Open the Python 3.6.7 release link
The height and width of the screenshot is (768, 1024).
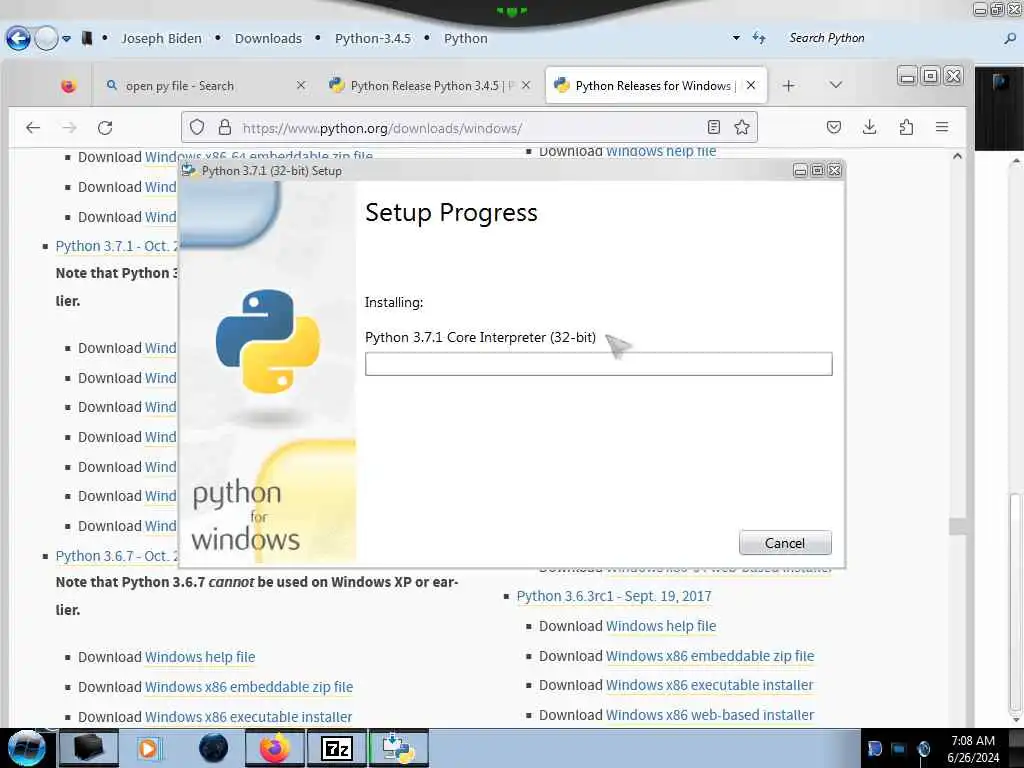coord(116,556)
